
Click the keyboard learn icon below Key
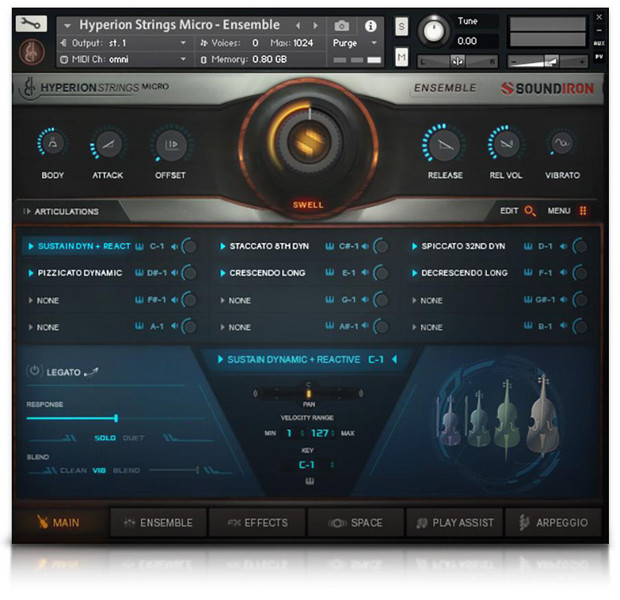309,481
